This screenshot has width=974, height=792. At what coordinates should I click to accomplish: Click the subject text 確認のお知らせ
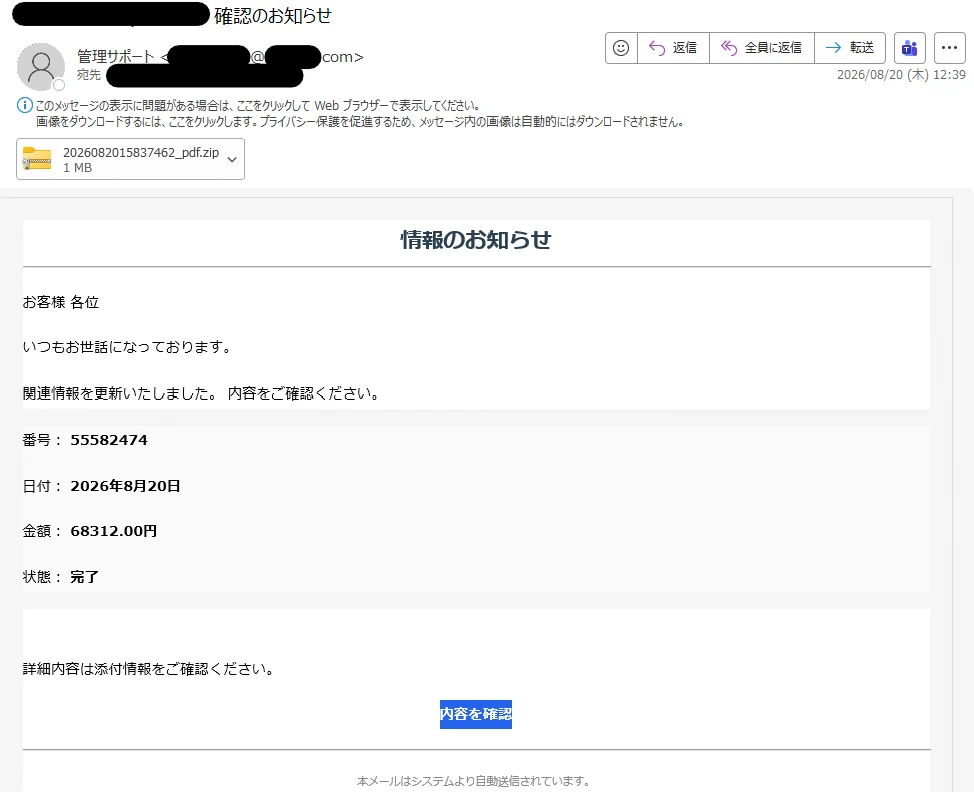[273, 16]
